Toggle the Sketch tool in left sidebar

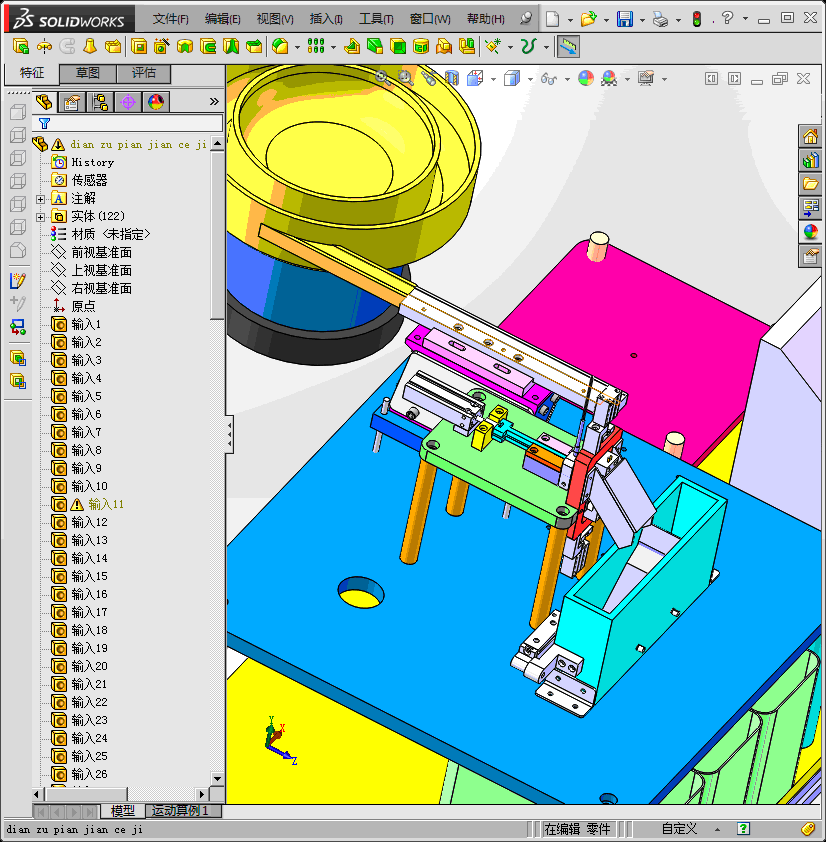tap(18, 280)
